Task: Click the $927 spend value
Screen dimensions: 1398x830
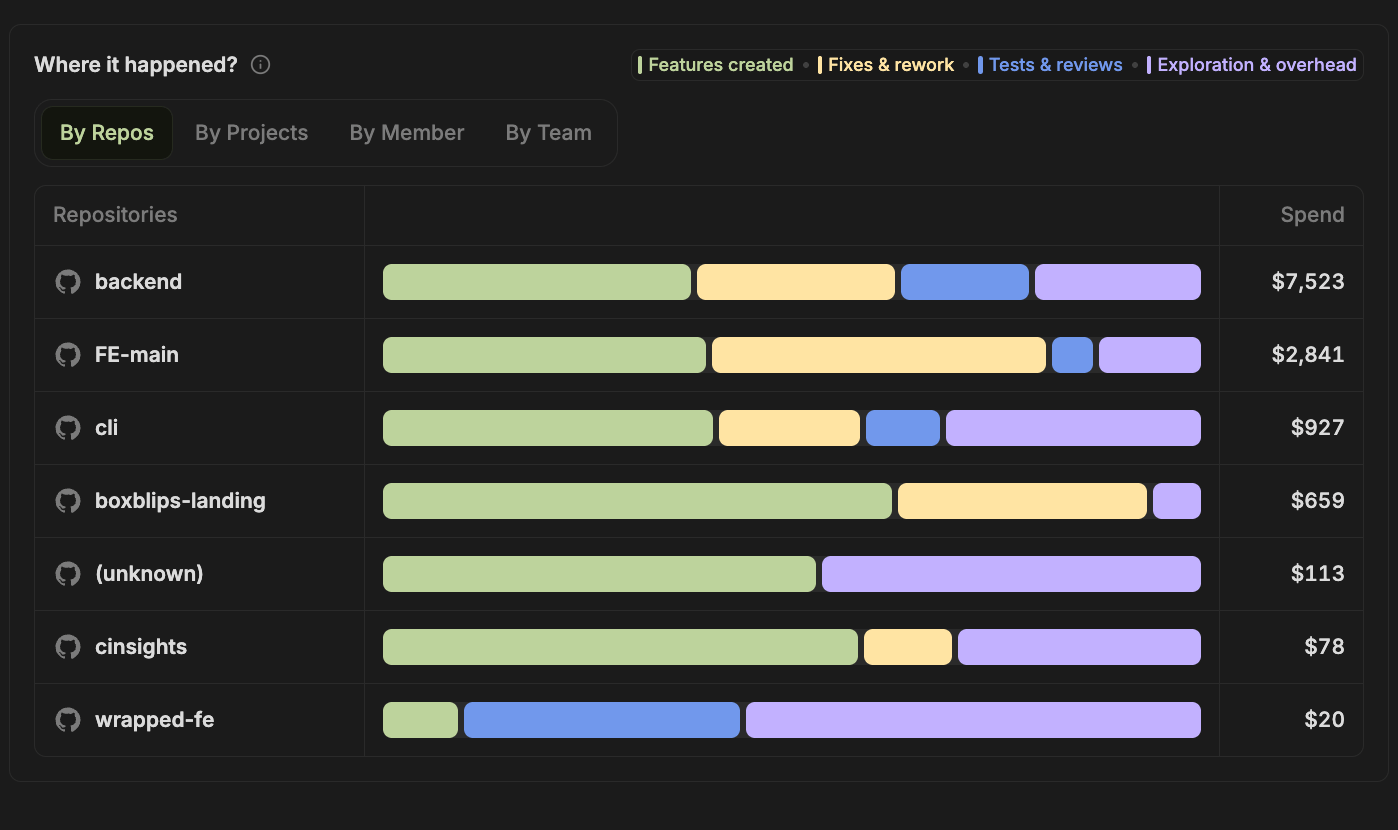Action: 1317,428
